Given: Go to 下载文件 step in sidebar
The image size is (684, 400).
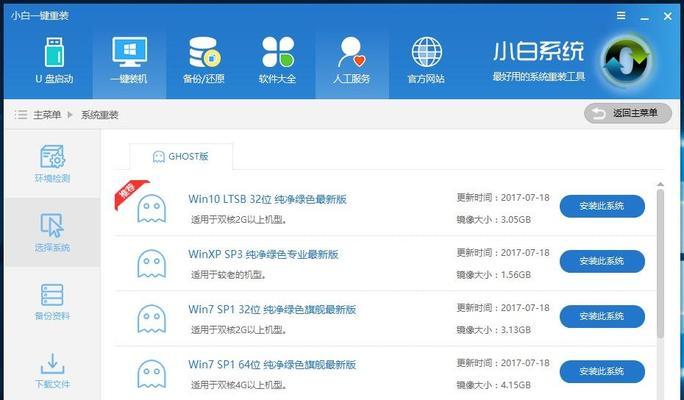Looking at the screenshot, I should [52, 371].
